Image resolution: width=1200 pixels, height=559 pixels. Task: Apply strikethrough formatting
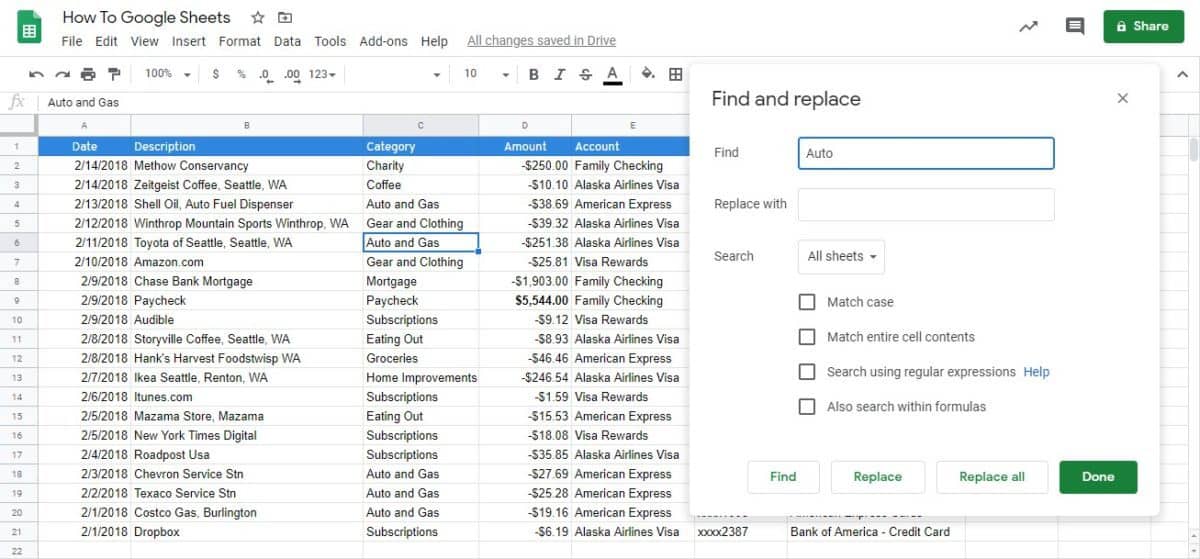[586, 74]
